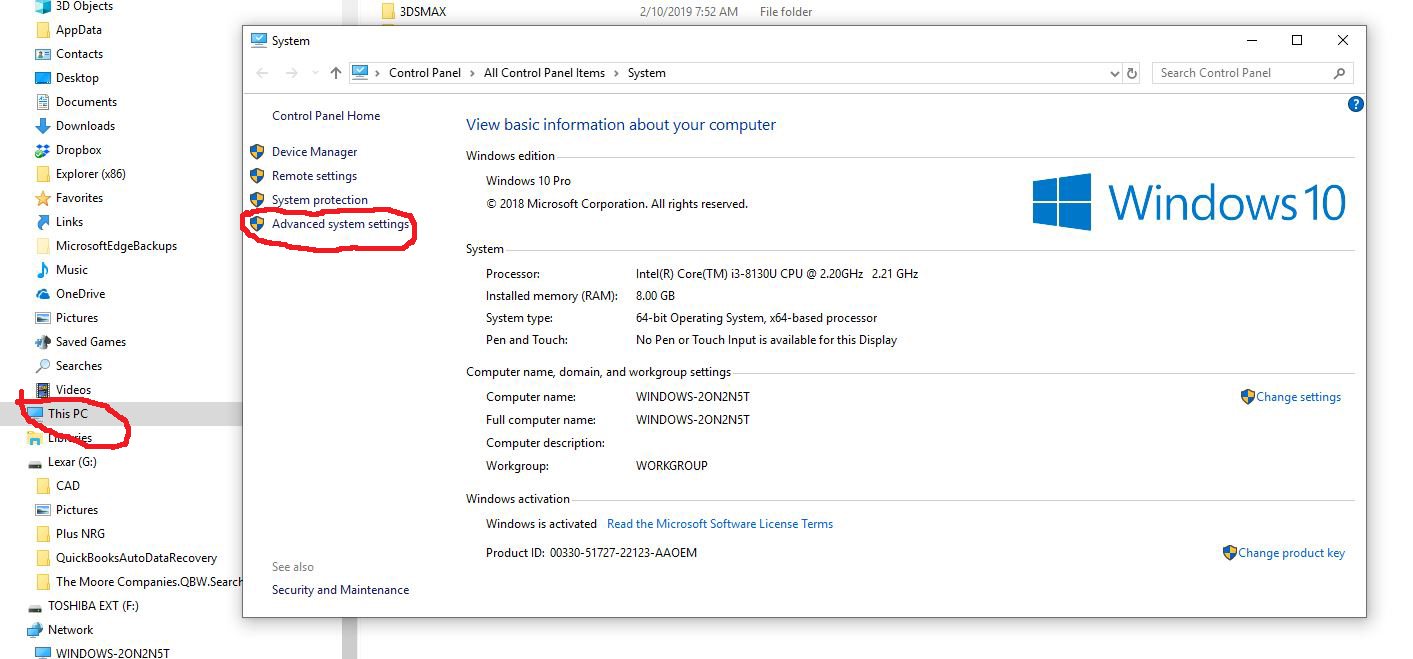The height and width of the screenshot is (659, 1413).
Task: Open Remote settings link
Action: (314, 176)
